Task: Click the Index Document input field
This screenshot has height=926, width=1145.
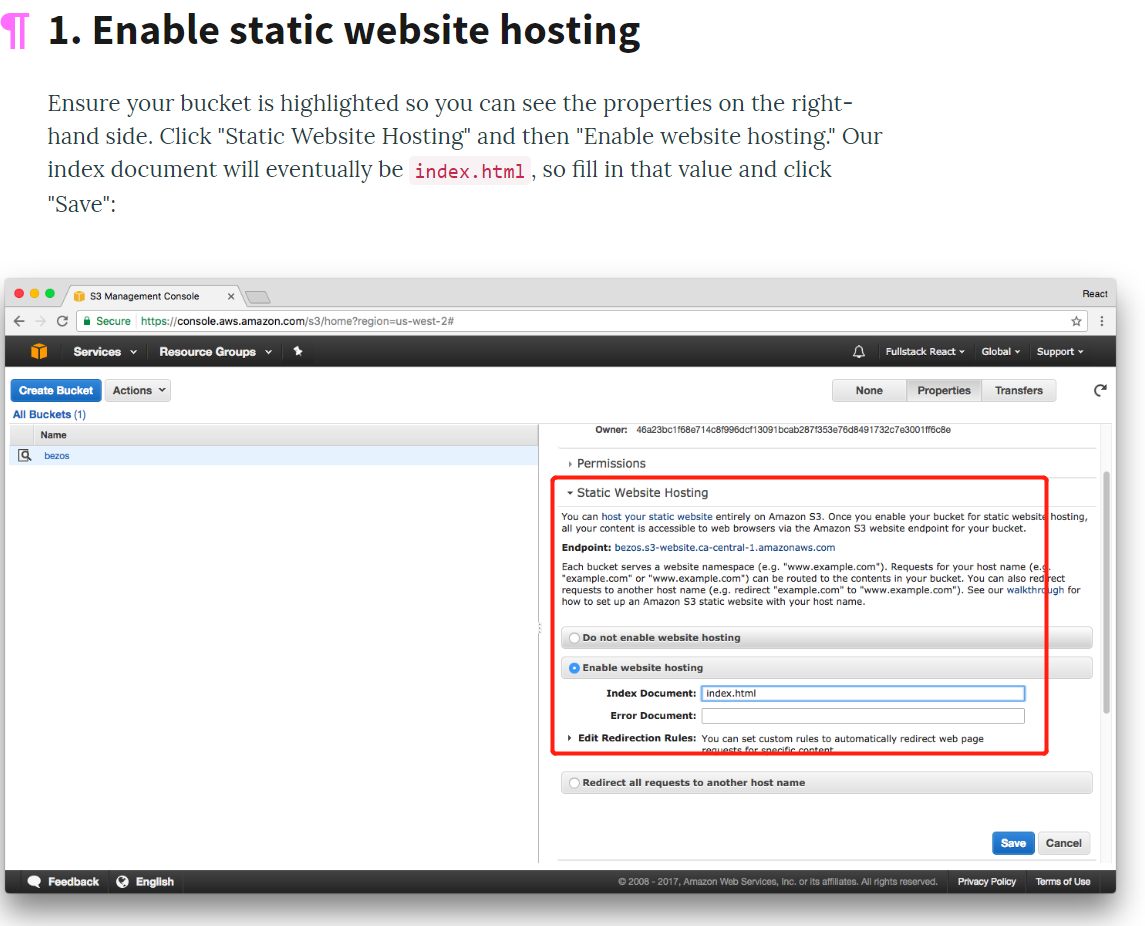Action: tap(862, 693)
